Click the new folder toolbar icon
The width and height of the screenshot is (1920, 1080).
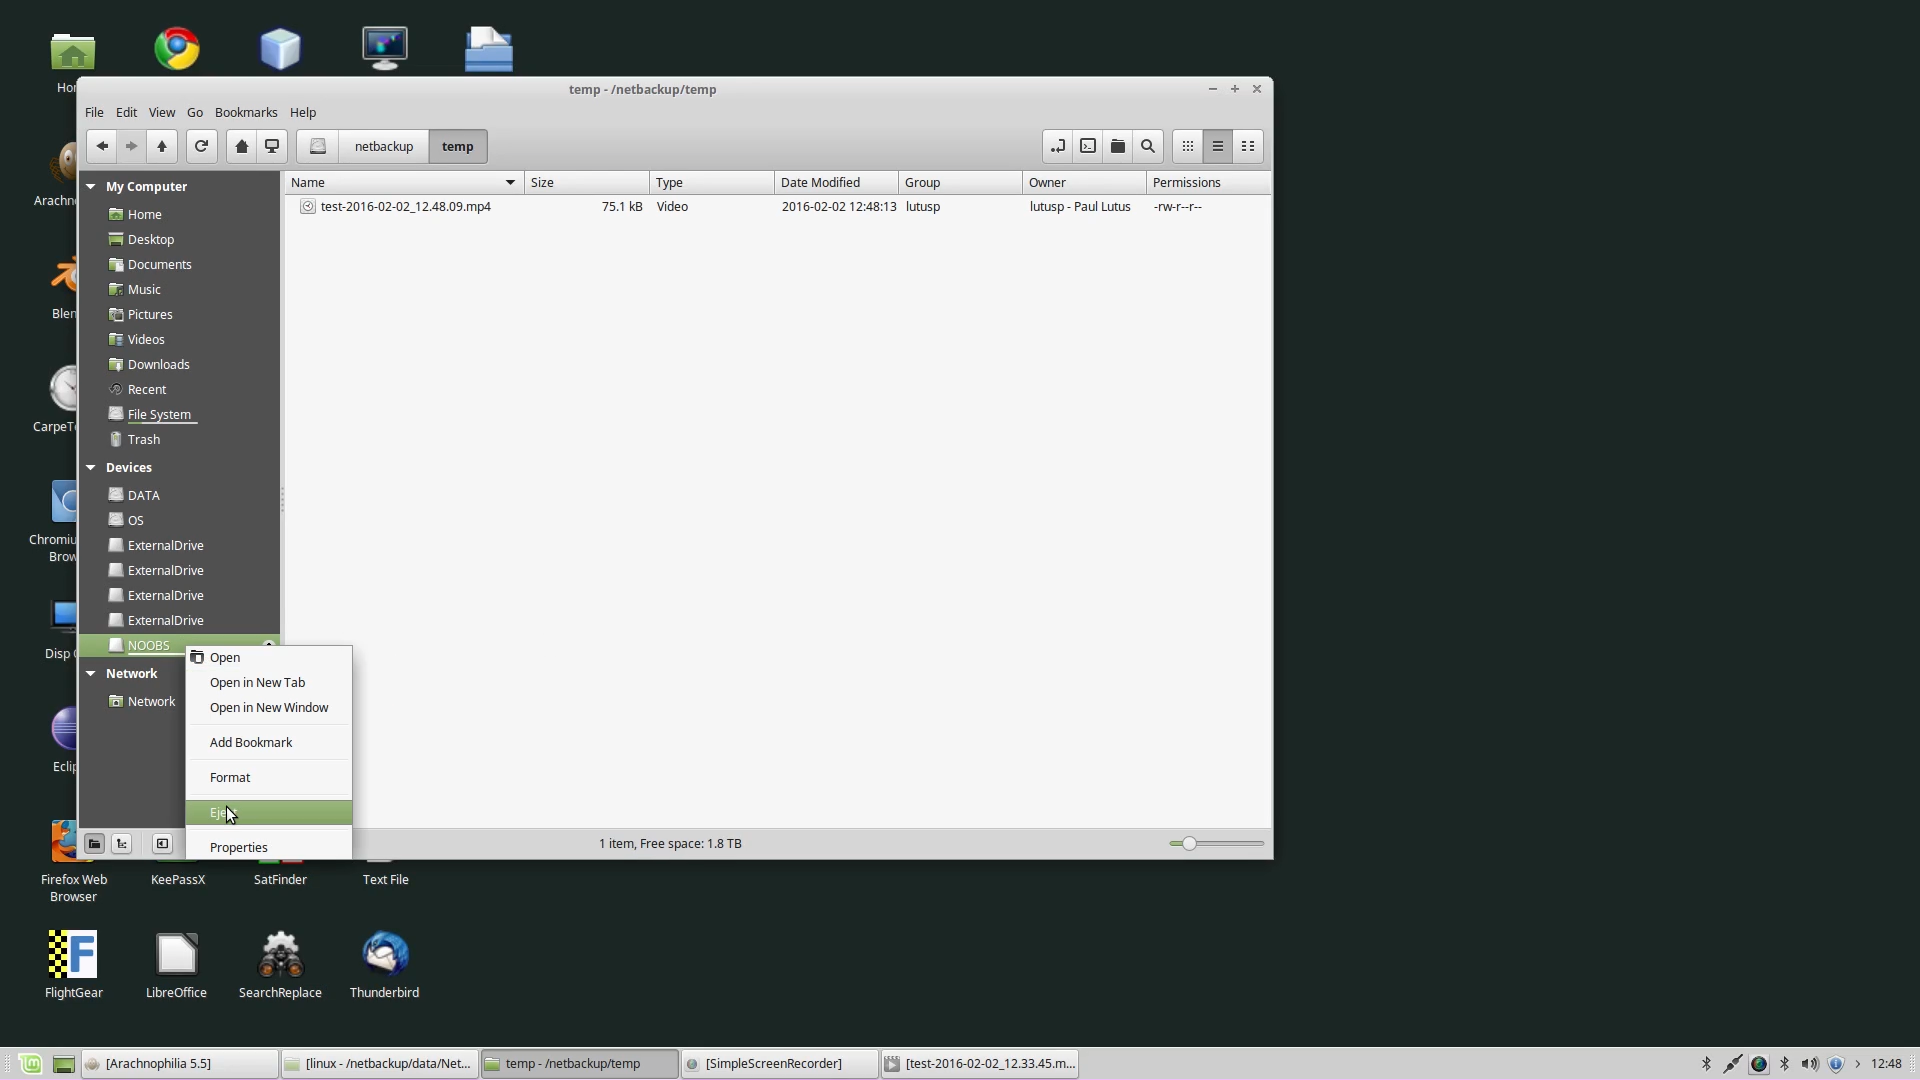click(x=1118, y=146)
